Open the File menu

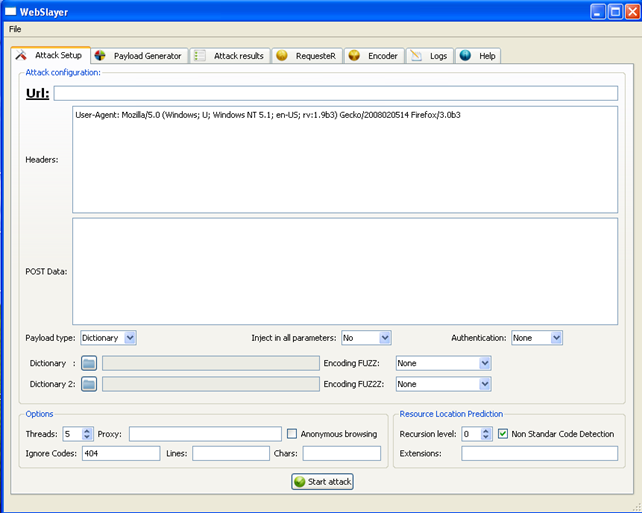click(15, 29)
